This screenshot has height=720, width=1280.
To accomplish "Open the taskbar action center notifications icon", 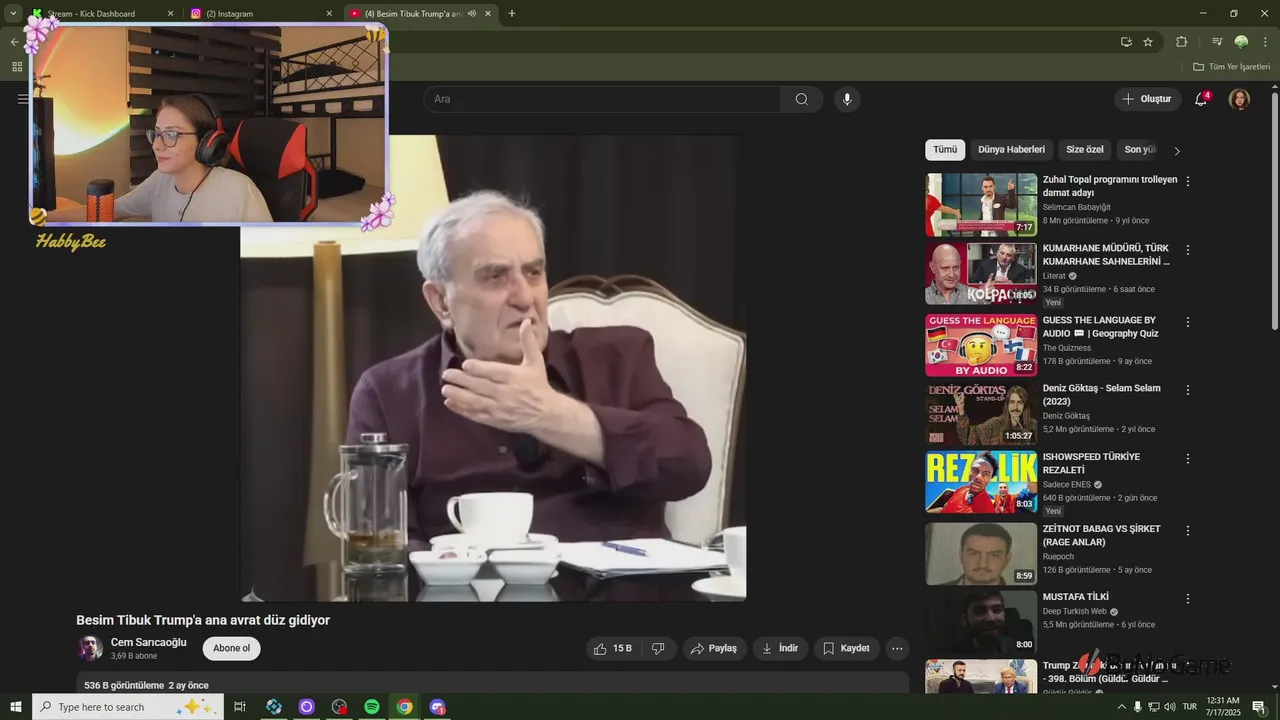I will pyautogui.click(x=1259, y=707).
